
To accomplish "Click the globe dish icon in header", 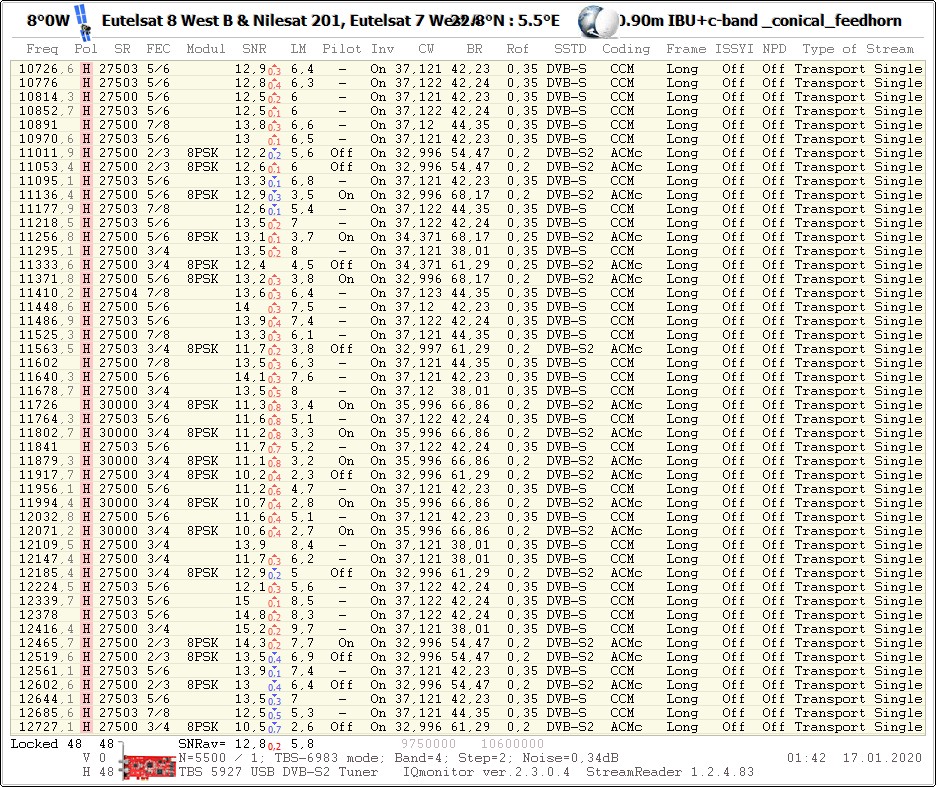I will pyautogui.click(x=598, y=21).
